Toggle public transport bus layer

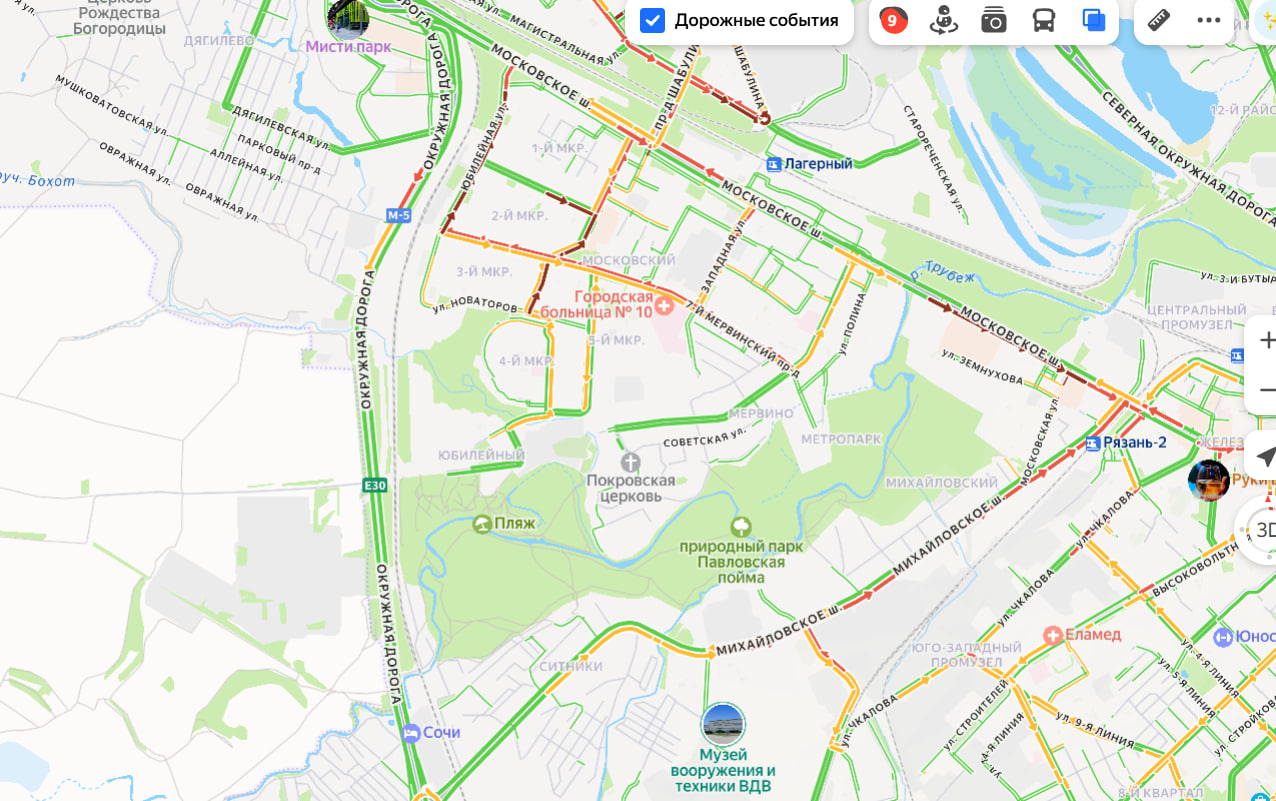[x=1044, y=20]
